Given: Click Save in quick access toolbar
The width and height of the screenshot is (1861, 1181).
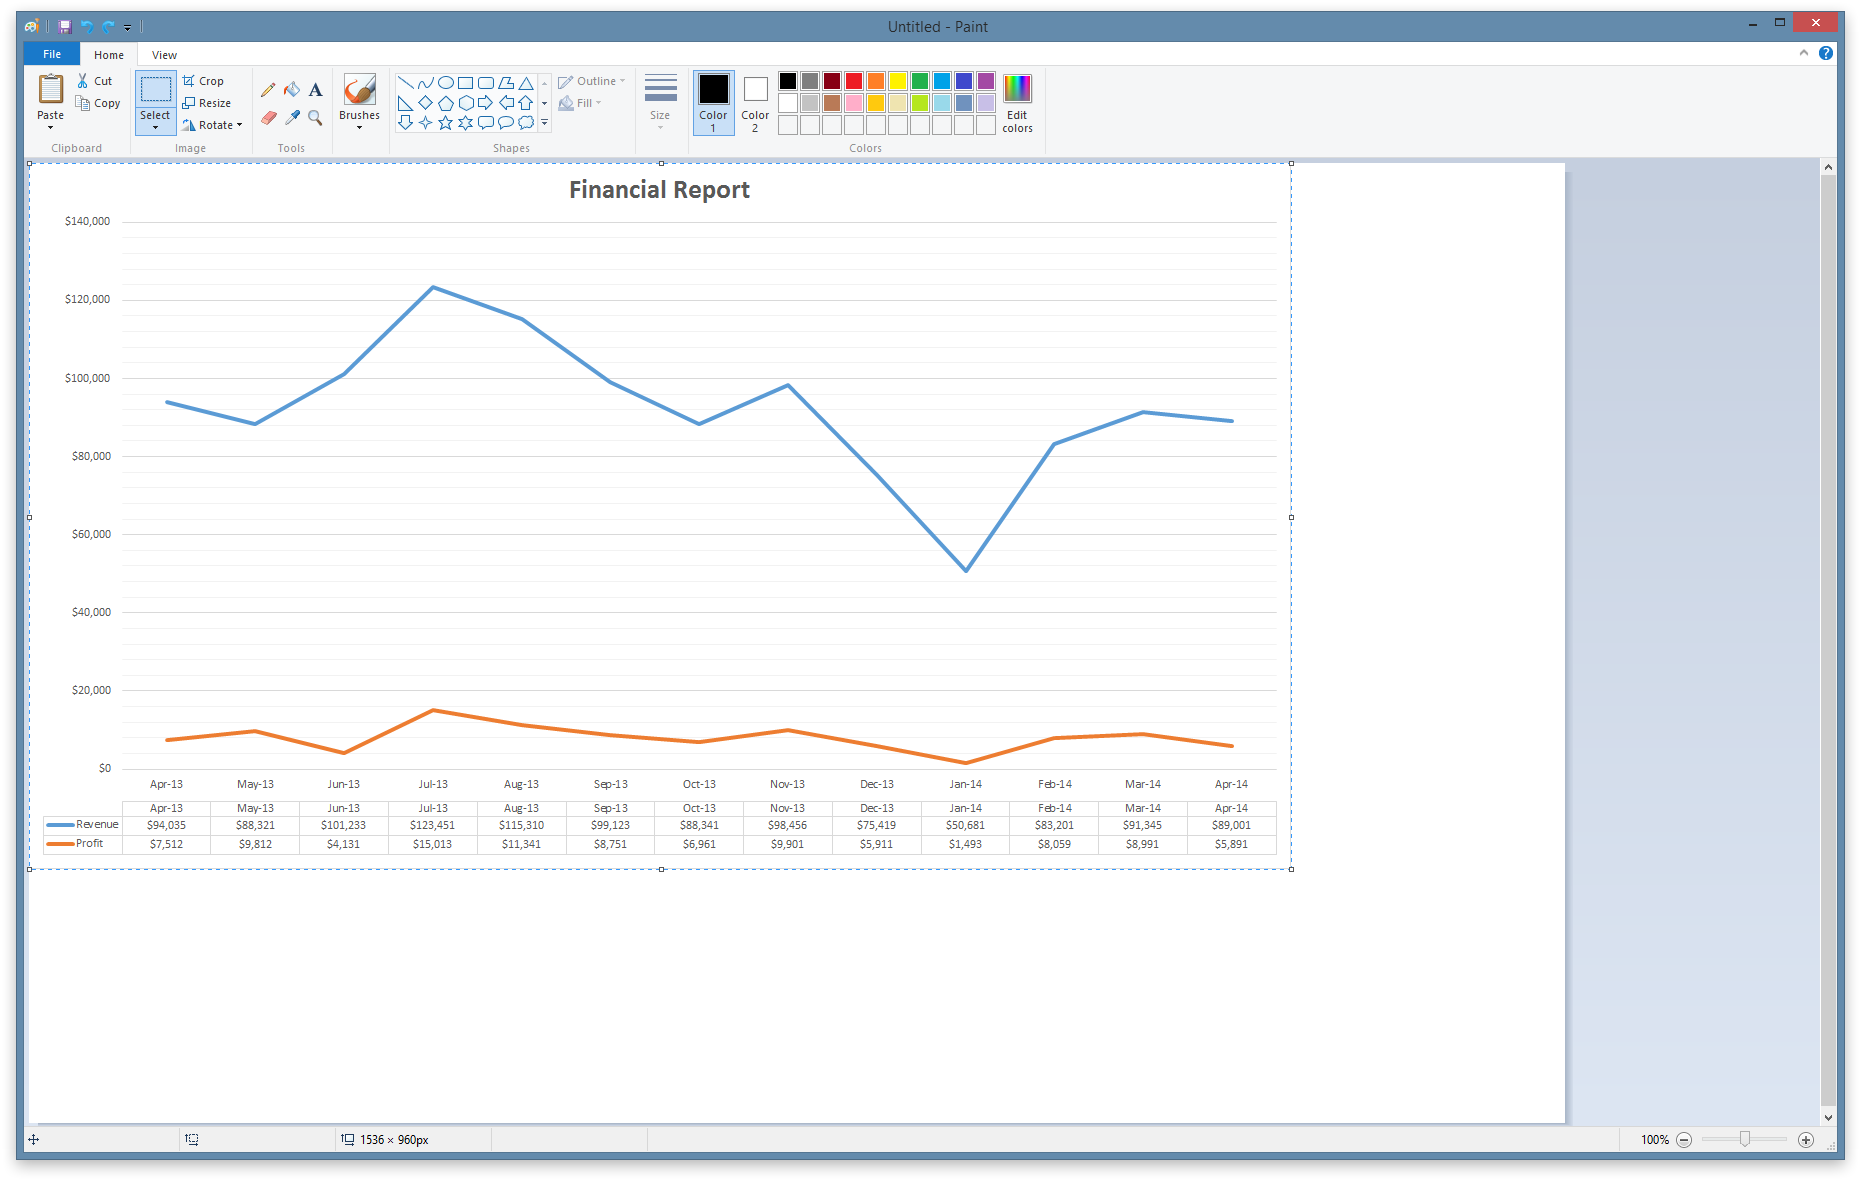Looking at the screenshot, I should point(65,27).
